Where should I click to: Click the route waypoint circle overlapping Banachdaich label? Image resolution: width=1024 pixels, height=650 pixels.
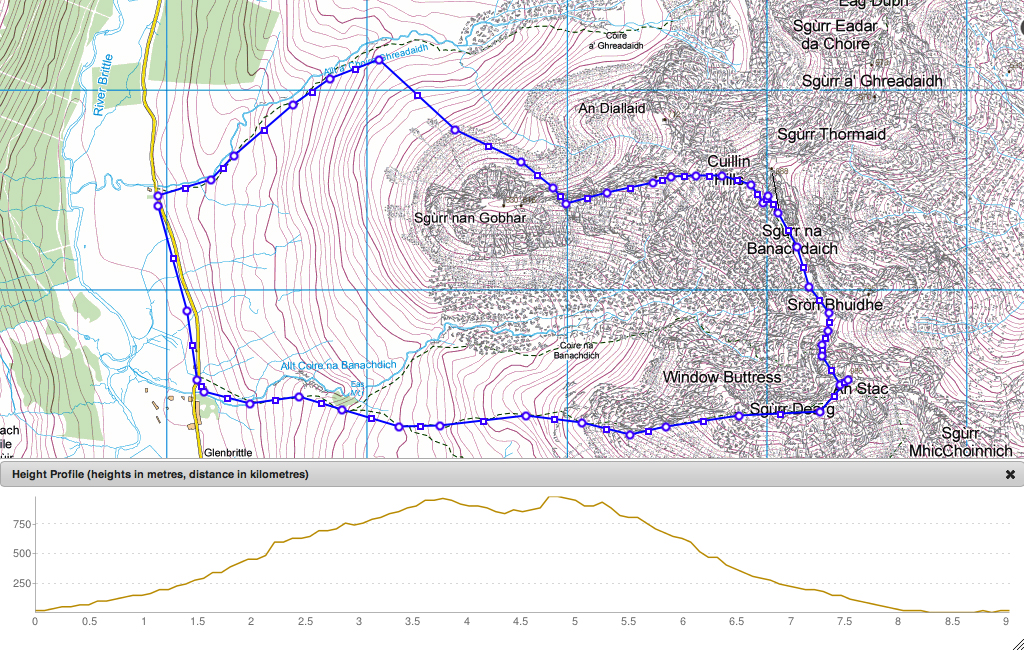point(796,247)
